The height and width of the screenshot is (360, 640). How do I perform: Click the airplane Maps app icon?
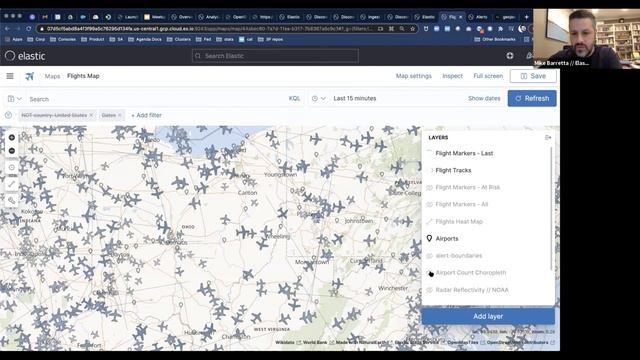[30, 76]
